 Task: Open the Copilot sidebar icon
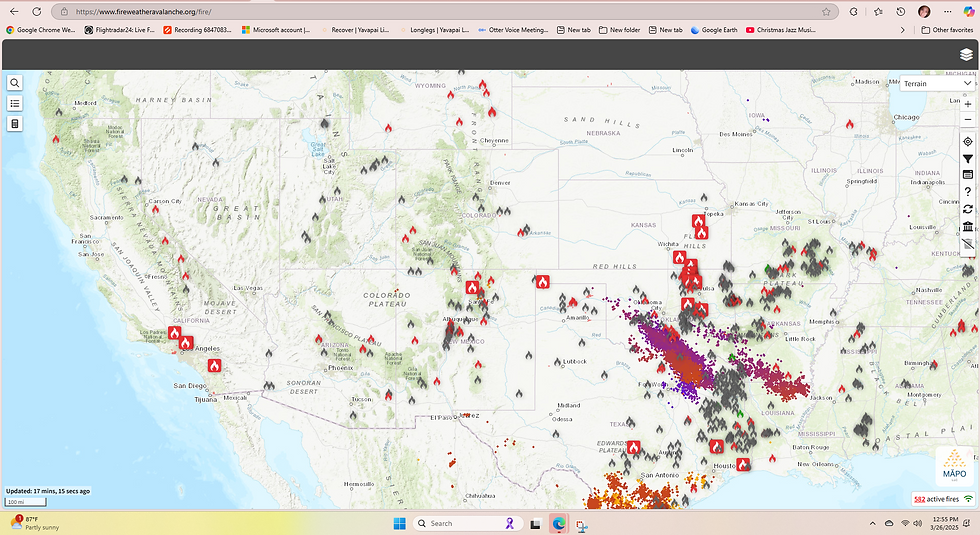[x=968, y=11]
